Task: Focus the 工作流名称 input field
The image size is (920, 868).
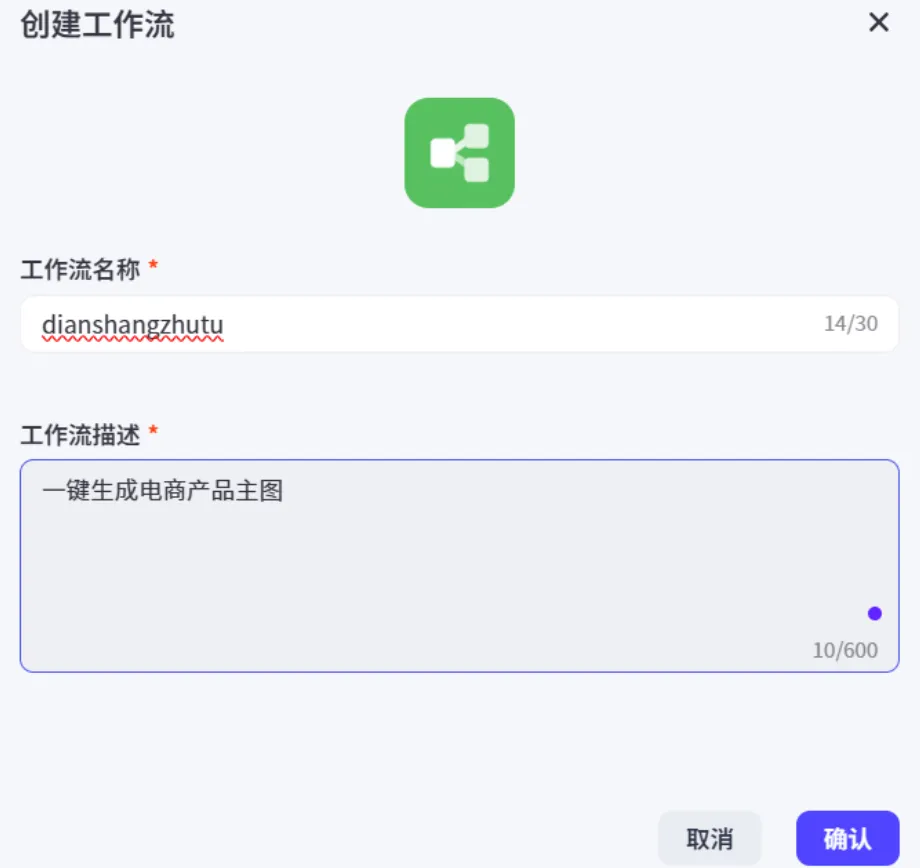Action: (x=459, y=324)
